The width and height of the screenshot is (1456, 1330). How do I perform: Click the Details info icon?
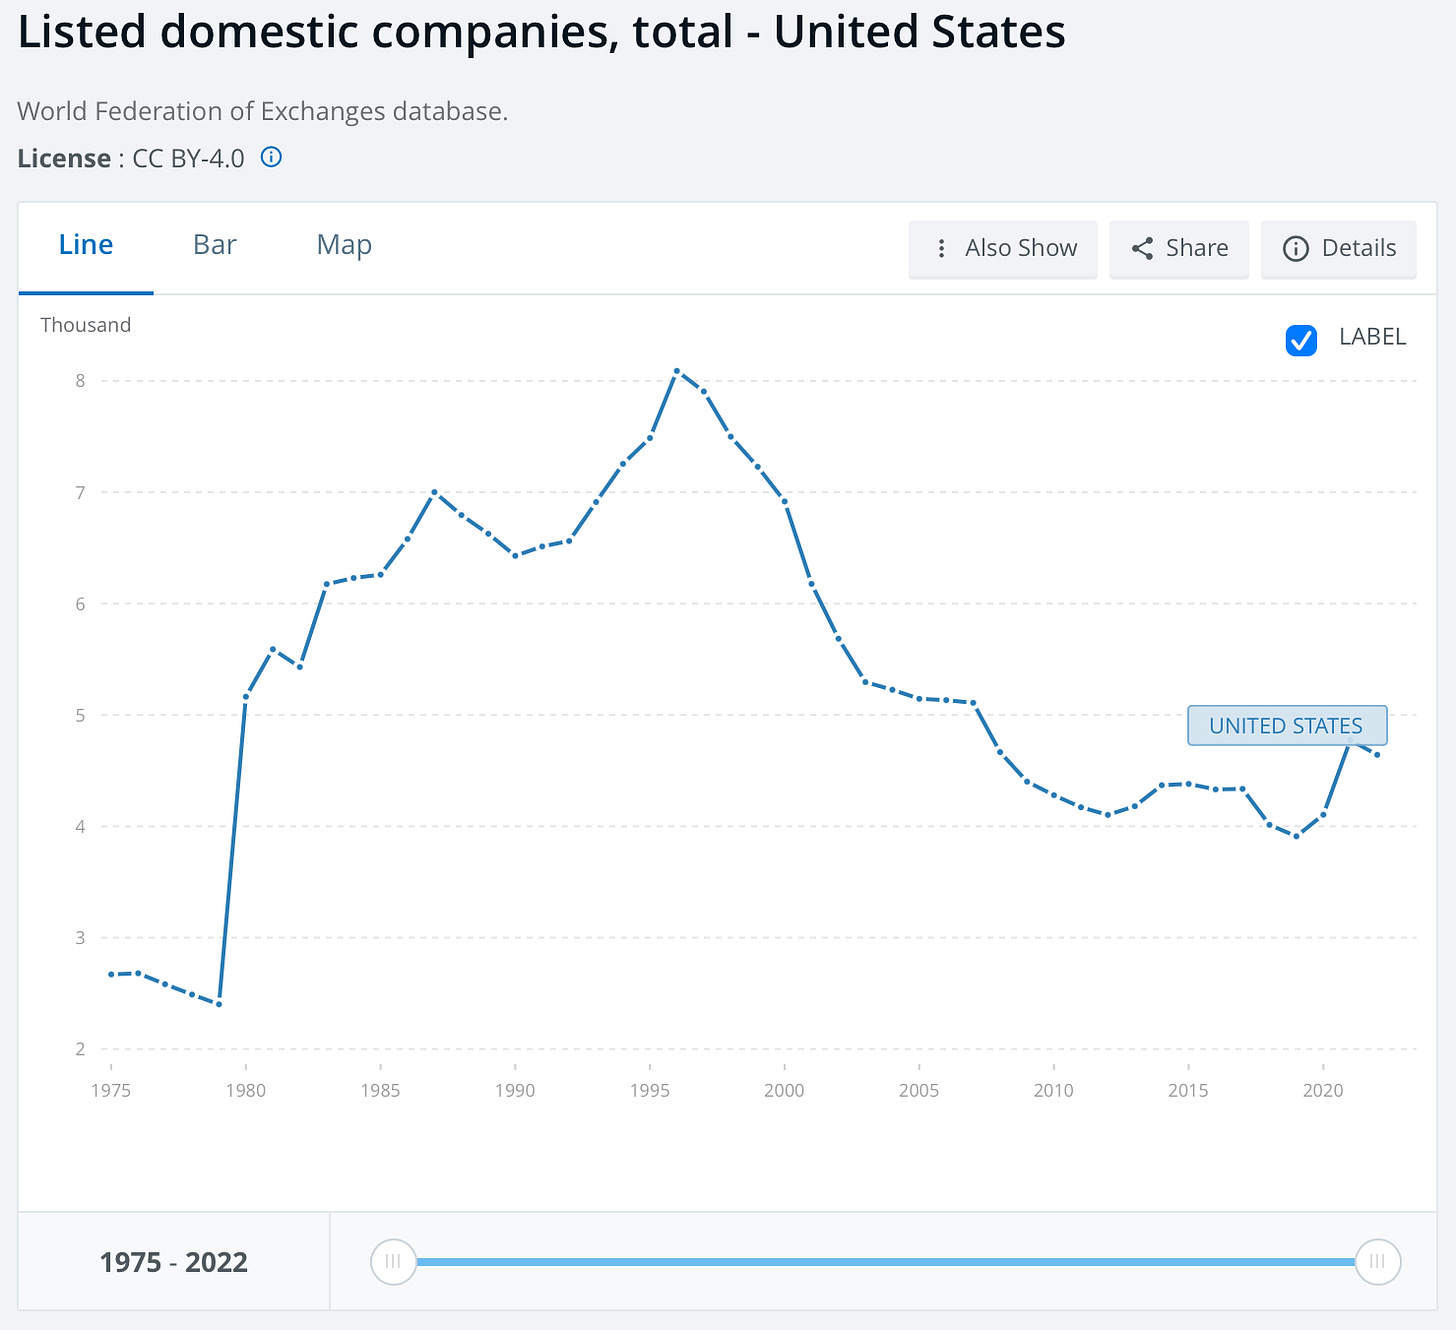pyautogui.click(x=1295, y=249)
